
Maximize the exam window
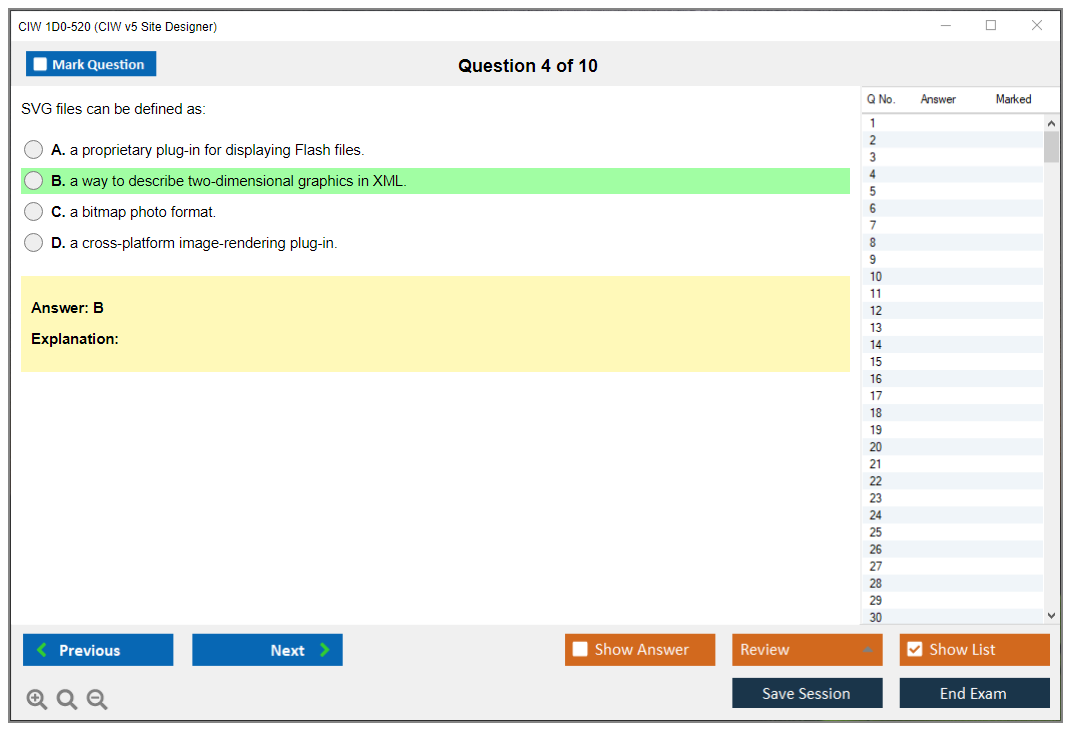coord(991,26)
